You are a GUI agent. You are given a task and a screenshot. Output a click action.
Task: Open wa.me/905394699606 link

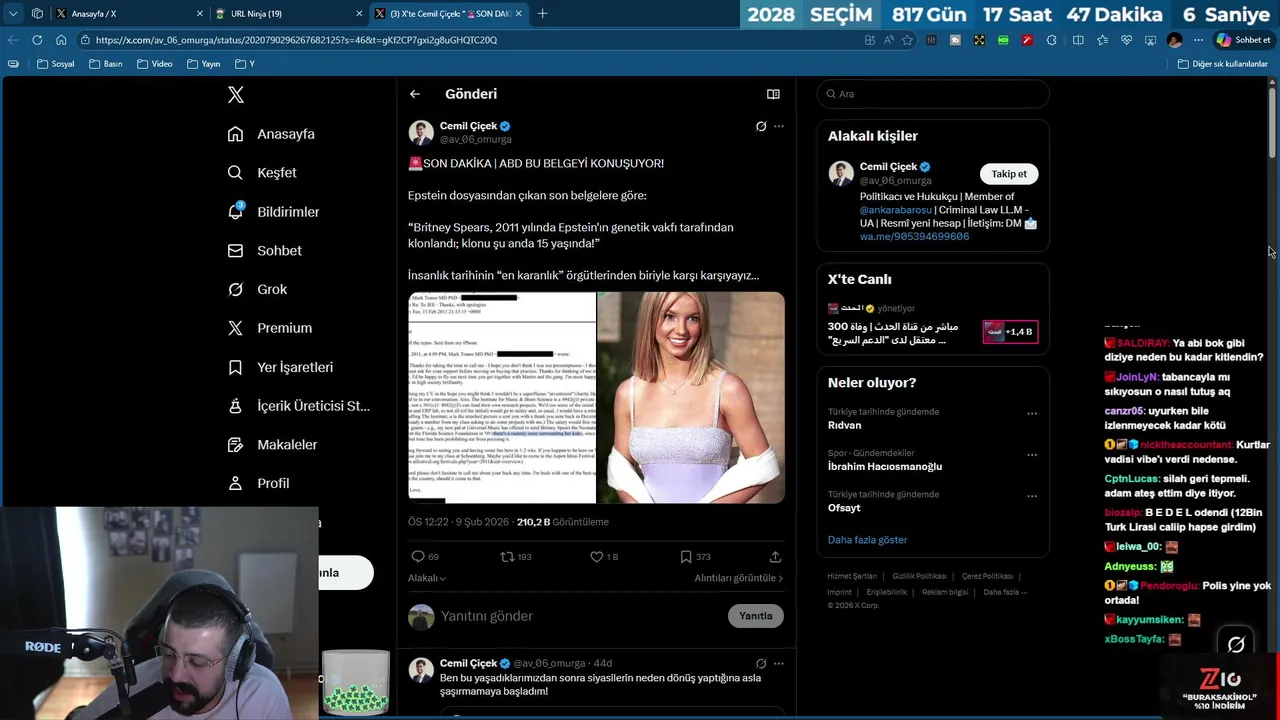click(914, 237)
